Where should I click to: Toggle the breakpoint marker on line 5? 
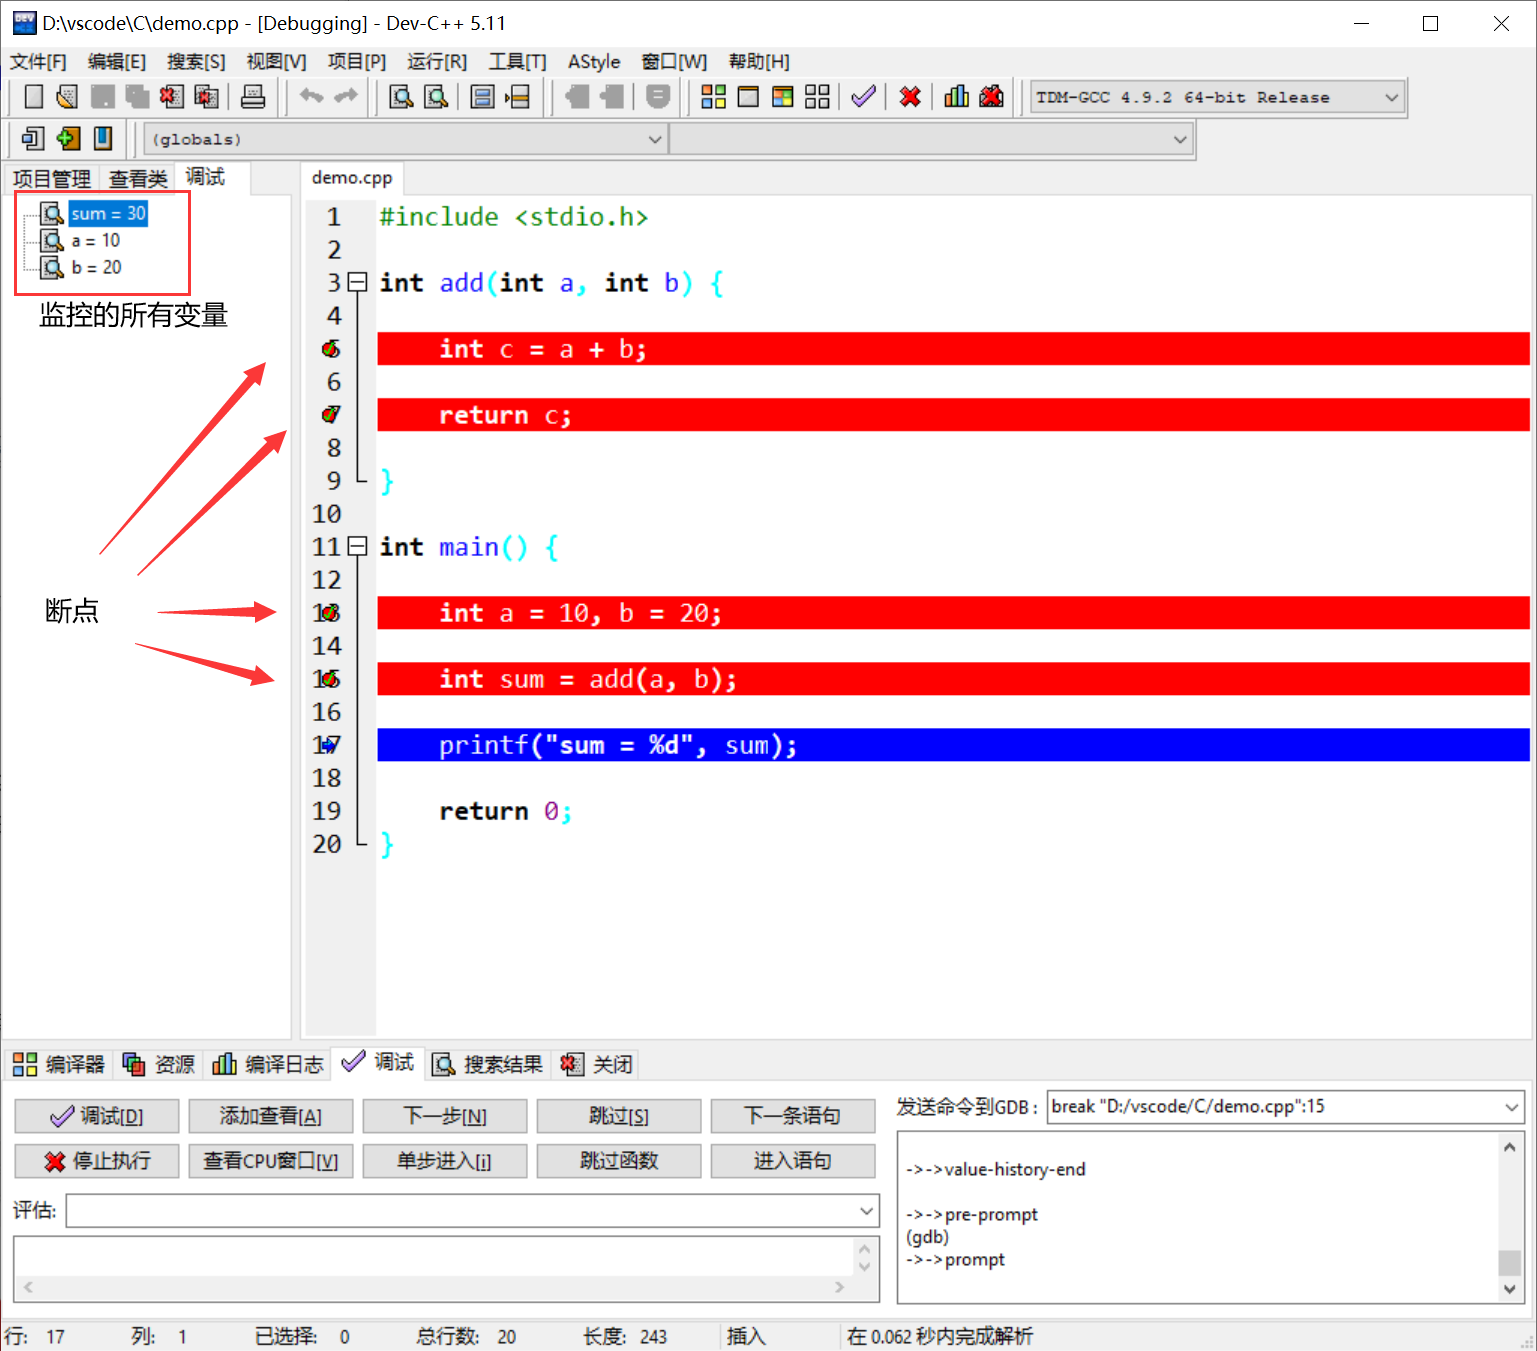(x=331, y=349)
